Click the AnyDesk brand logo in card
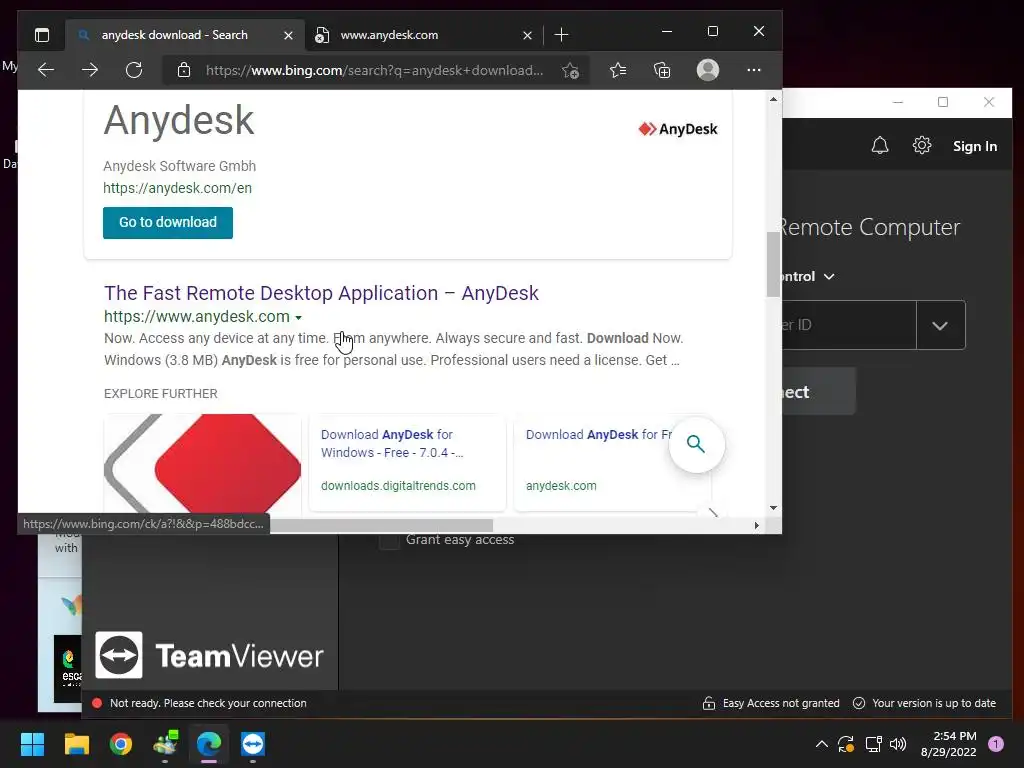Image resolution: width=1024 pixels, height=768 pixels. (x=678, y=129)
